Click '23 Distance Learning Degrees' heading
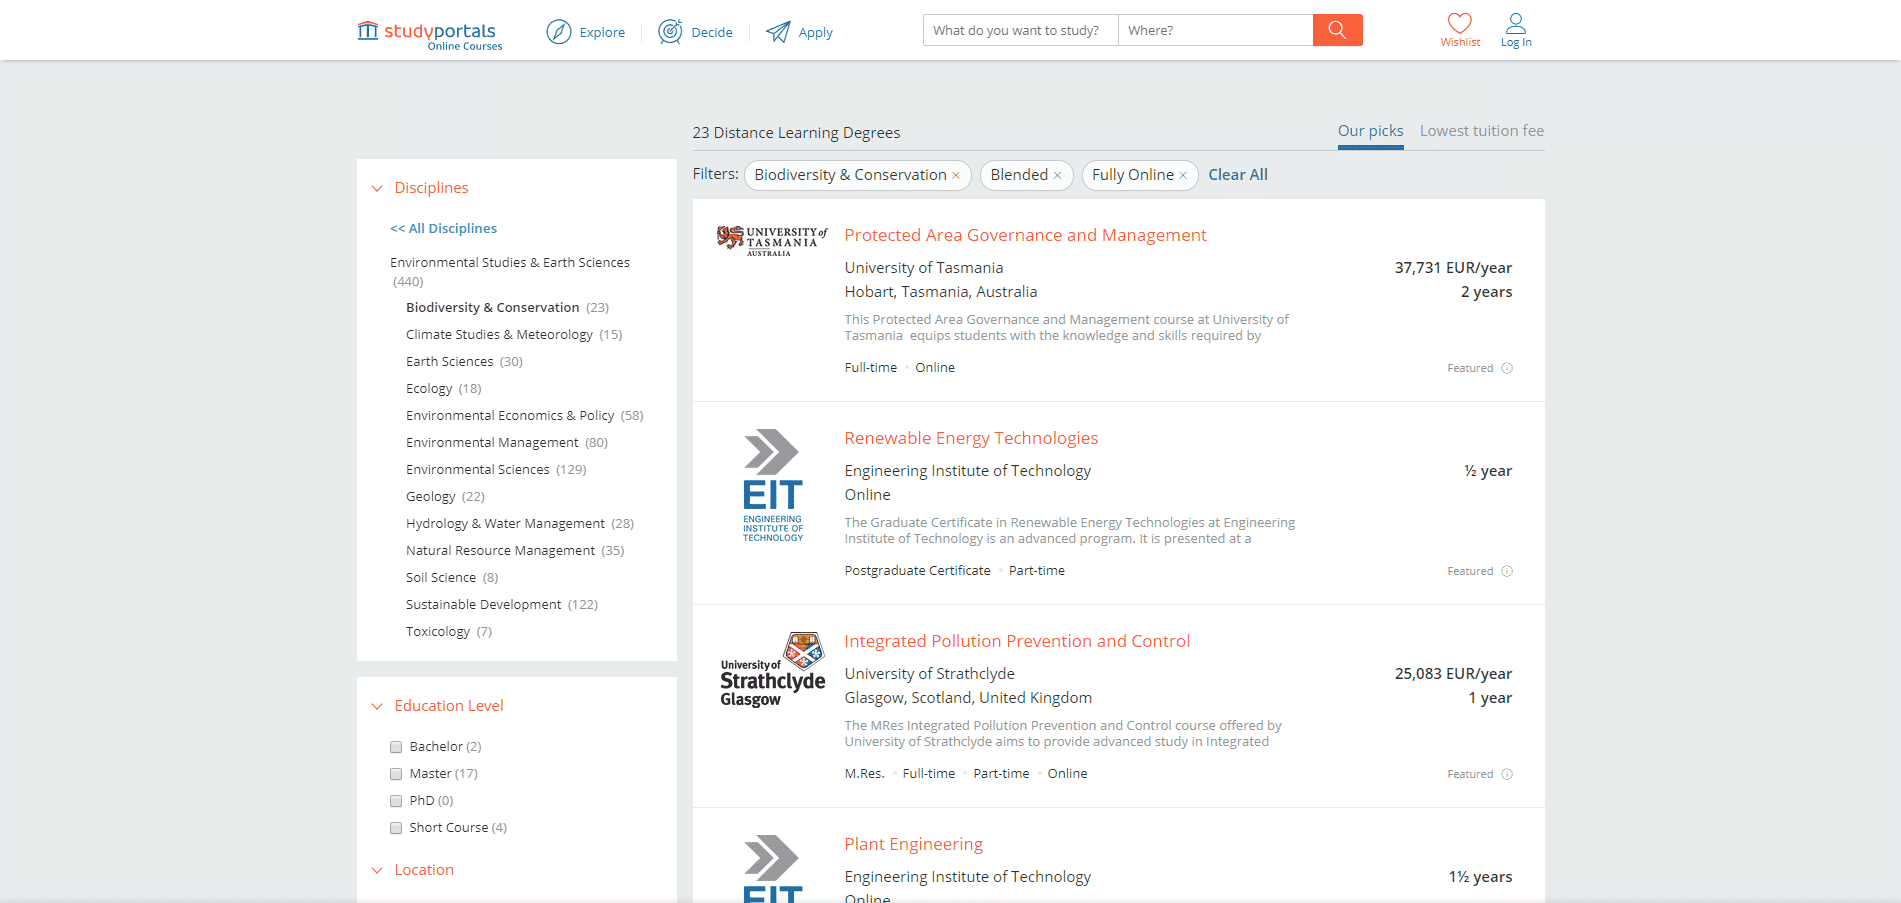Image resolution: width=1901 pixels, height=903 pixels. tap(796, 133)
